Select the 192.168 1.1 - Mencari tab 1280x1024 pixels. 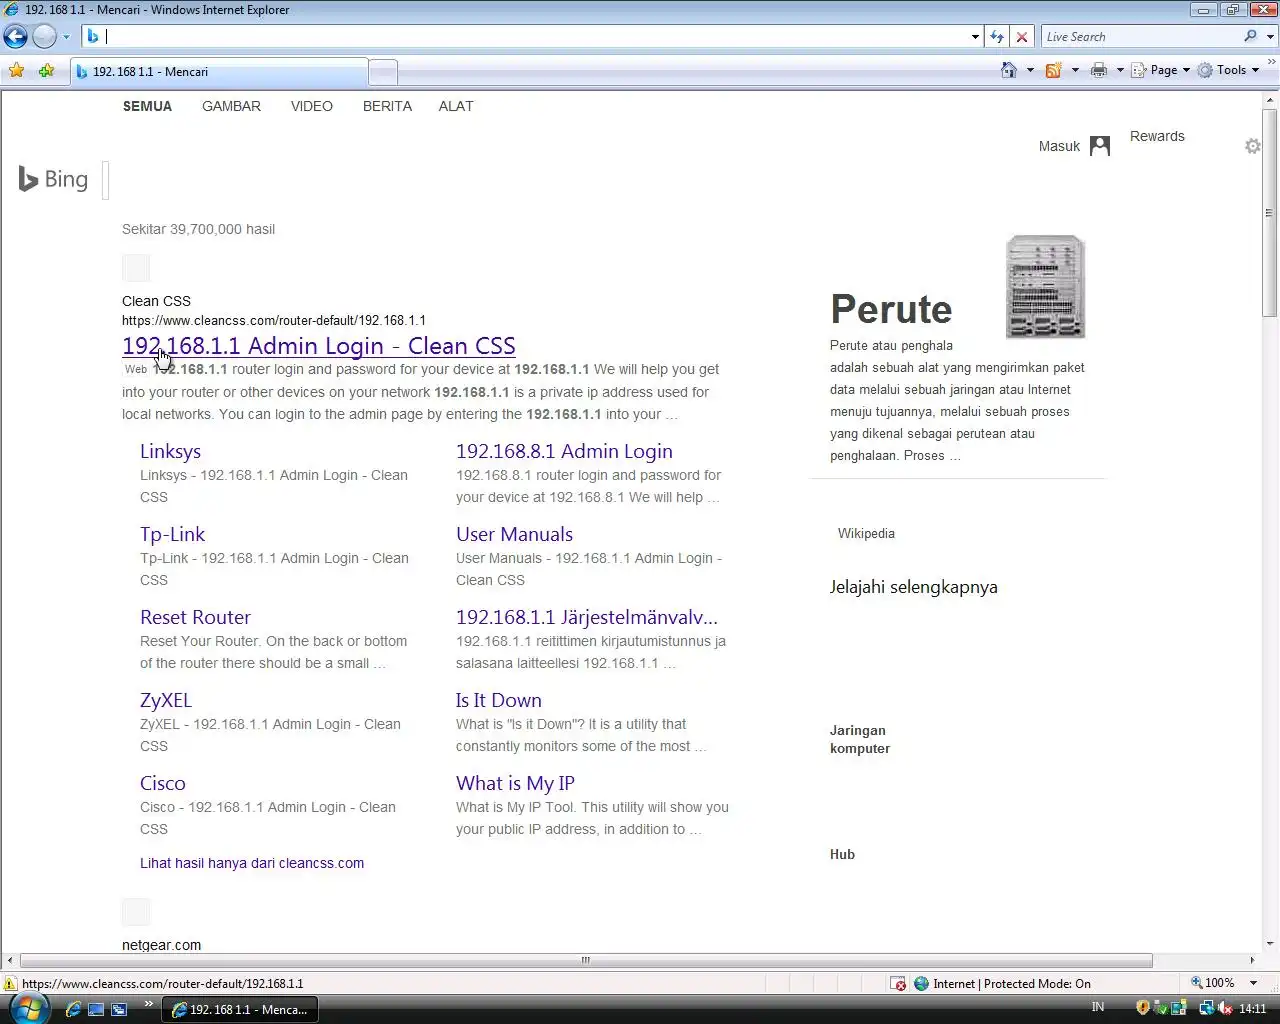220,72
